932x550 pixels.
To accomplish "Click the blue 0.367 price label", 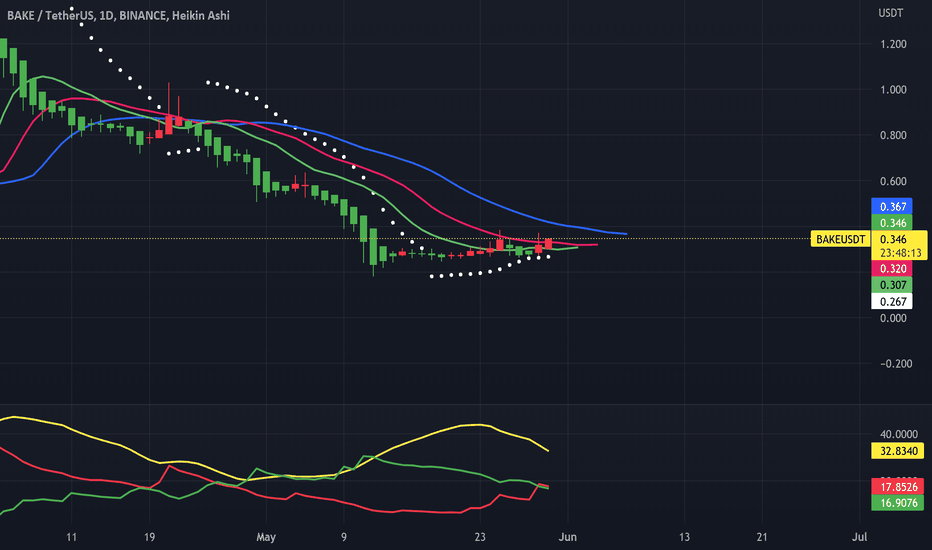I will (x=893, y=206).
